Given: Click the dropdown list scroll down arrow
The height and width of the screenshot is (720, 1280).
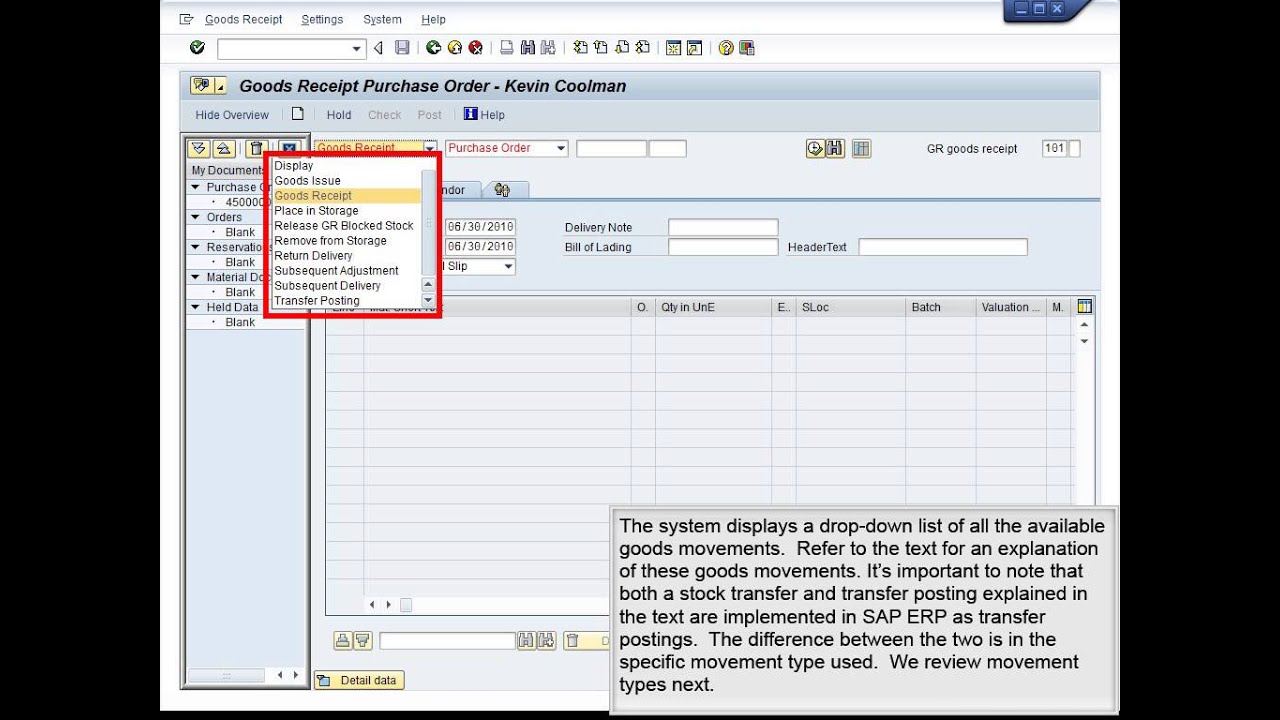Looking at the screenshot, I should pyautogui.click(x=429, y=300).
